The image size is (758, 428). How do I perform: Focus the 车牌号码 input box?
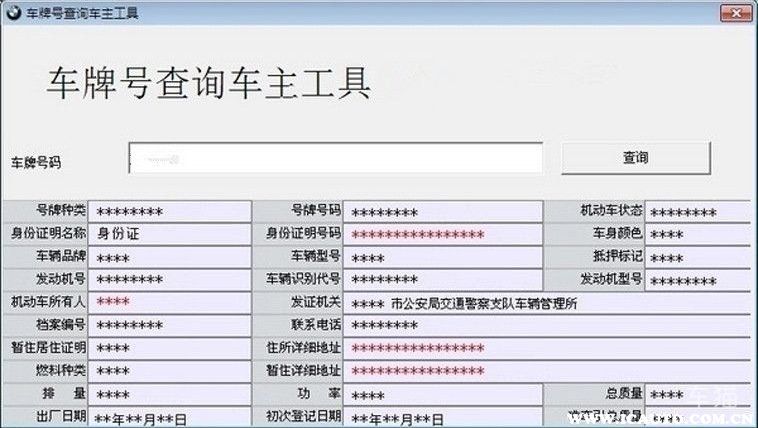[335, 158]
